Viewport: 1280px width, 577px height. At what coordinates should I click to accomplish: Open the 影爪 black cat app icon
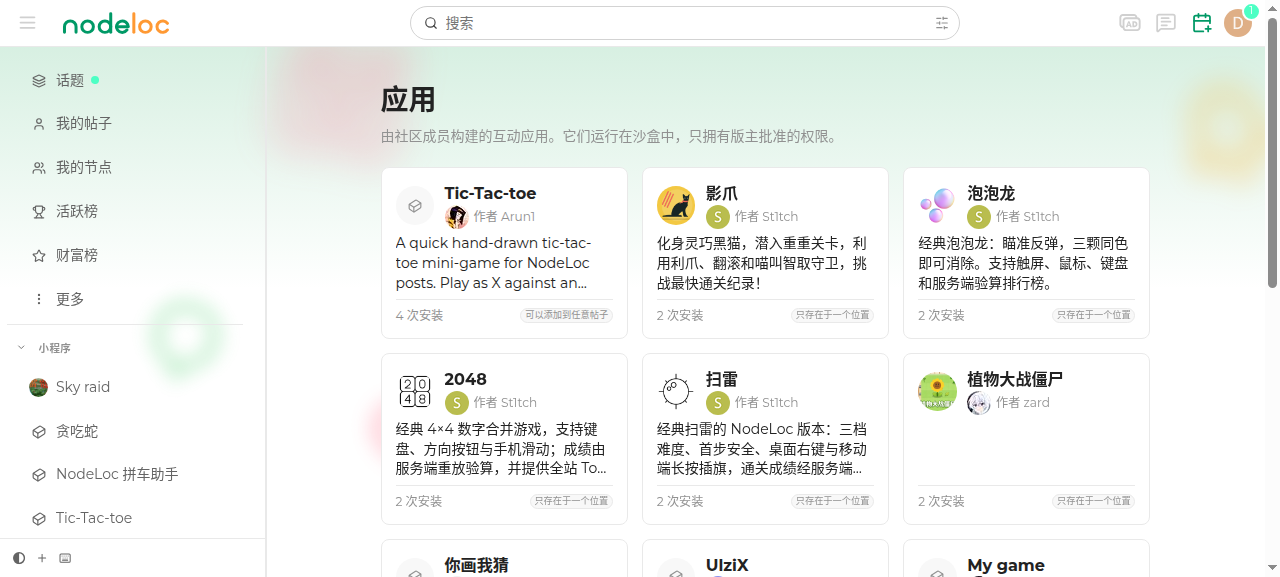pos(676,205)
